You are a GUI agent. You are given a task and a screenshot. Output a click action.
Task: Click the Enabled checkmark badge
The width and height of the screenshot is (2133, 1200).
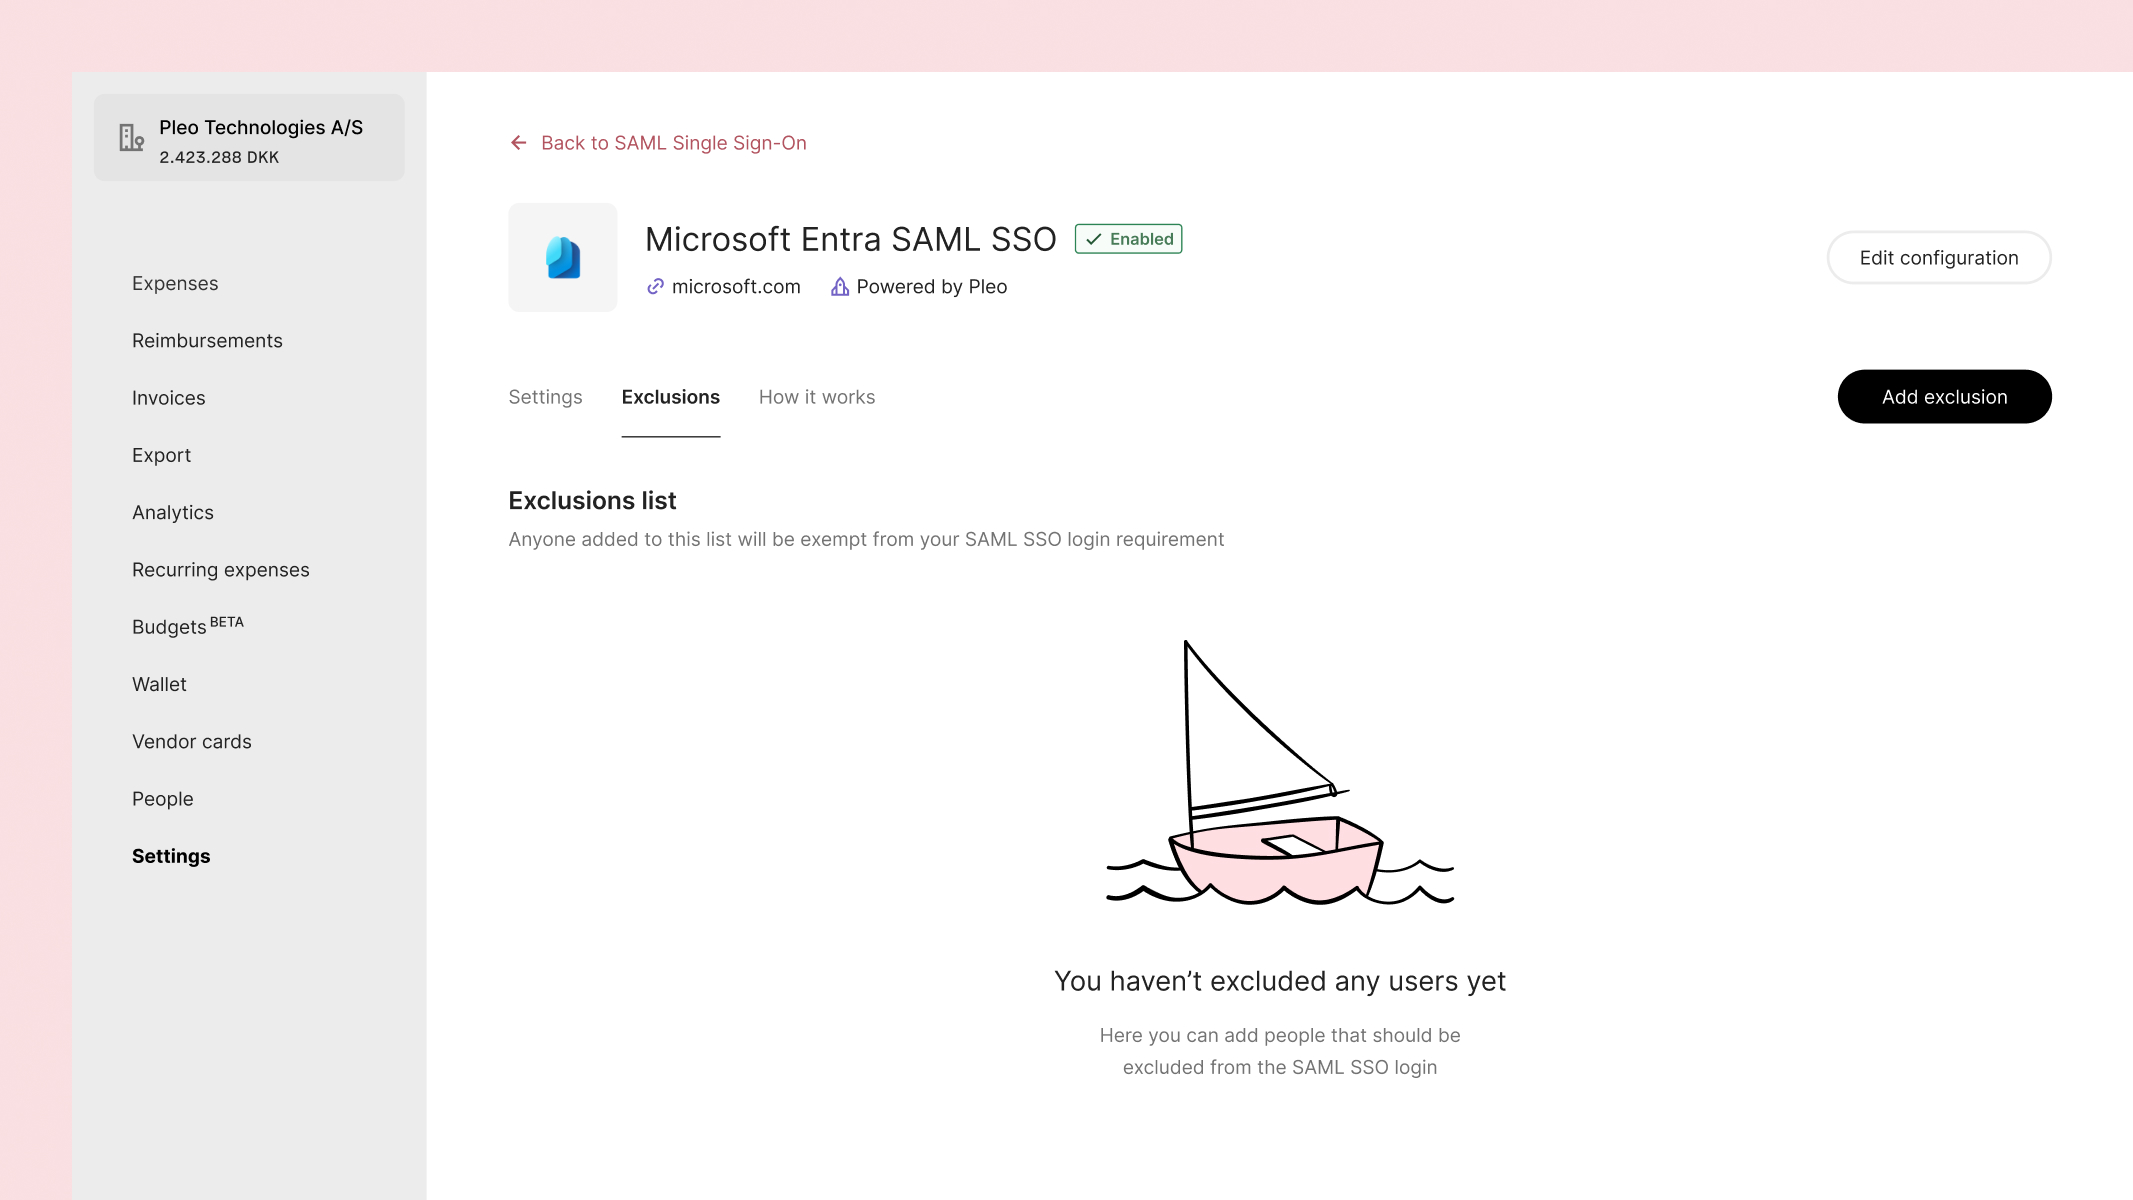(1128, 239)
